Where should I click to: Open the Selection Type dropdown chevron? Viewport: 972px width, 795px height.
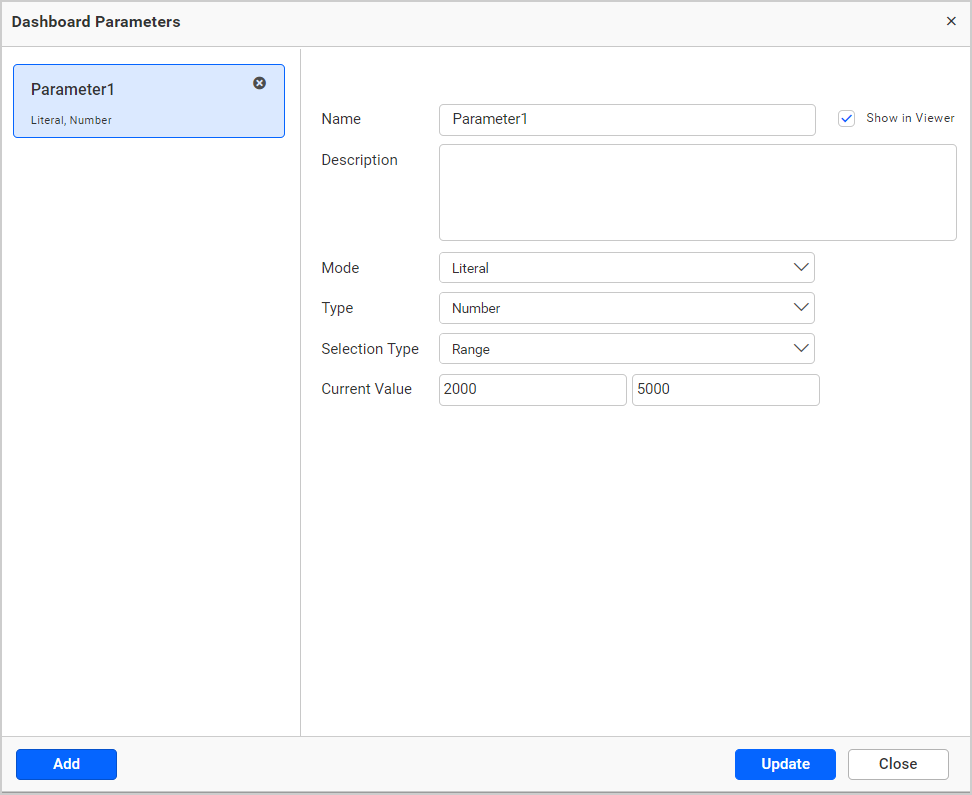click(801, 348)
